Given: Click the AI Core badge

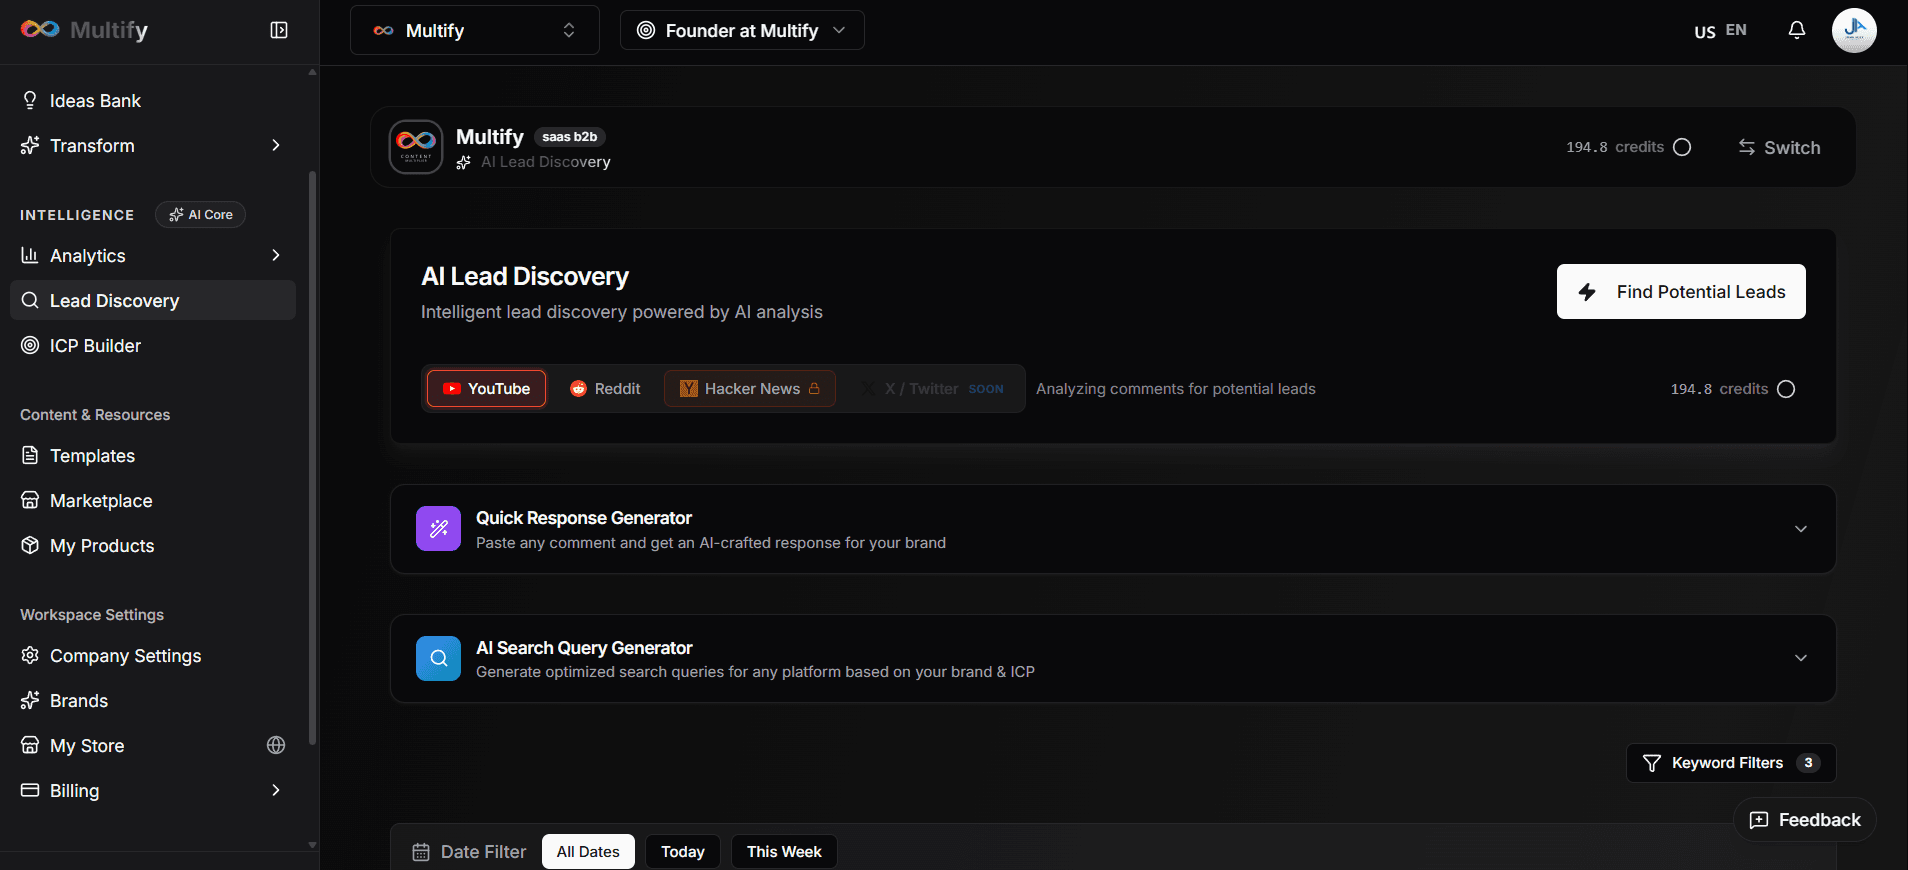Looking at the screenshot, I should coord(200,214).
